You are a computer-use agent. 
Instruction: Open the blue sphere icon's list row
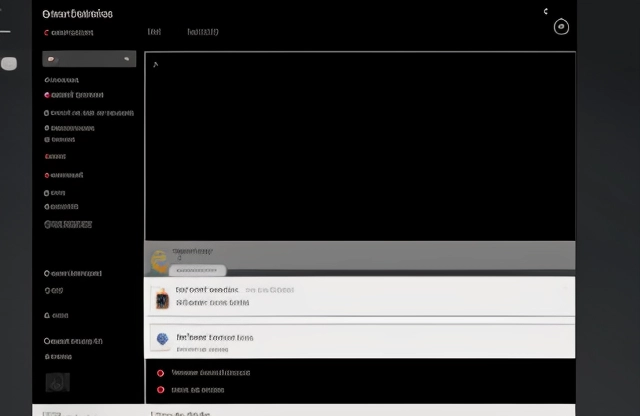click(360, 339)
